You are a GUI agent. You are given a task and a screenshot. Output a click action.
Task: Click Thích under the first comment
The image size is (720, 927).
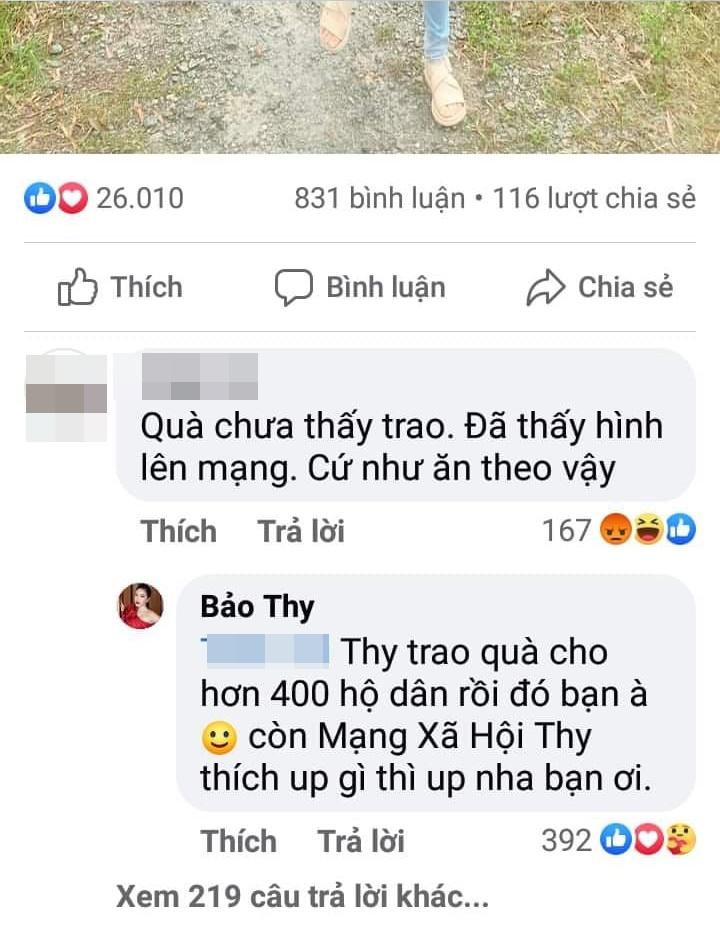coord(179,530)
